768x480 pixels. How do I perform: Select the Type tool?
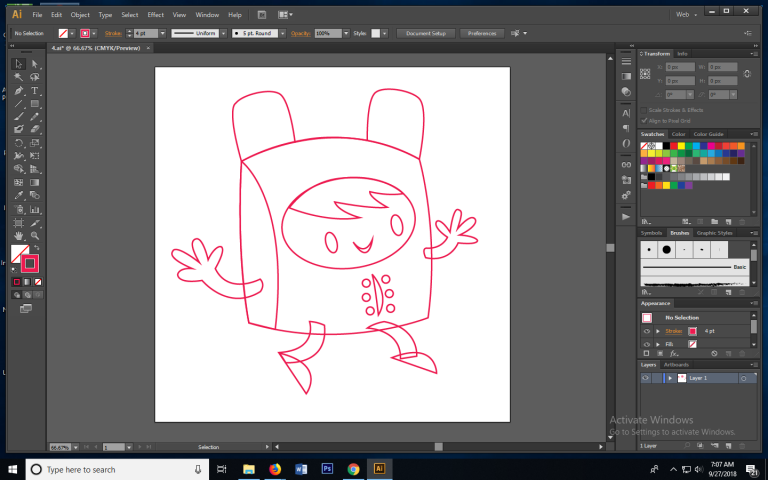coord(35,90)
